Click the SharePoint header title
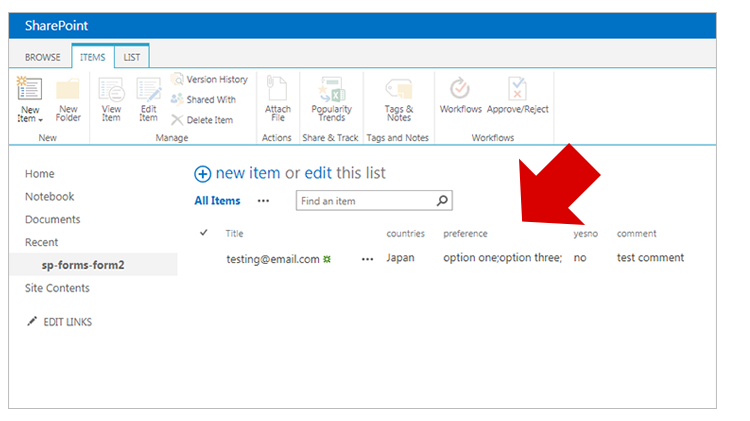Image resolution: width=750 pixels, height=421 pixels. pyautogui.click(x=56, y=26)
